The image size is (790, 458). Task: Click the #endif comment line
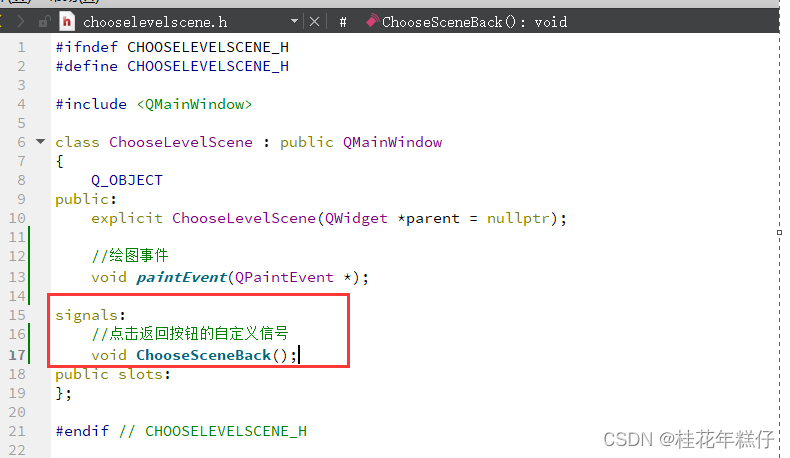tap(181, 431)
